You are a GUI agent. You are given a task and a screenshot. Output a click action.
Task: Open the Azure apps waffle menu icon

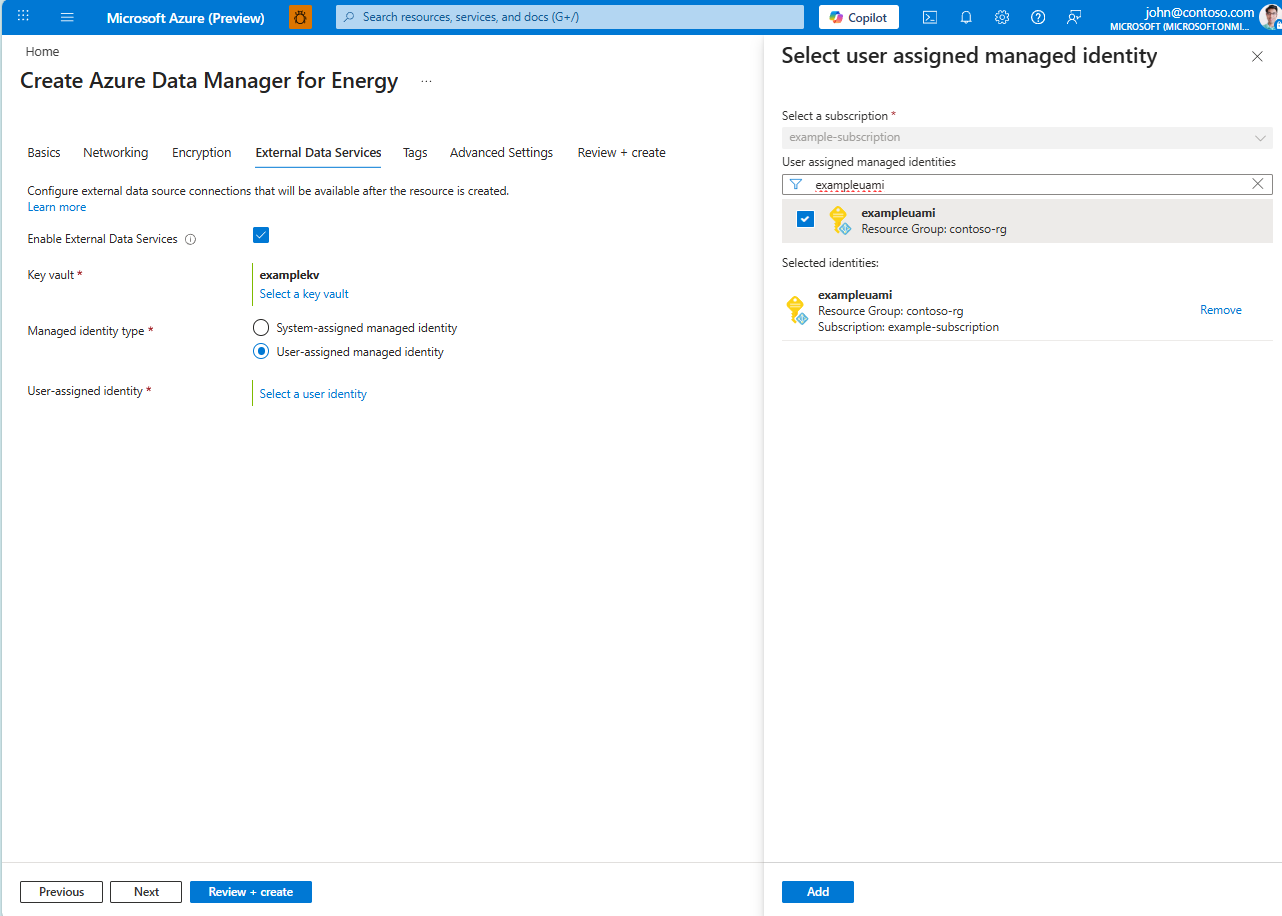pyautogui.click(x=22, y=16)
